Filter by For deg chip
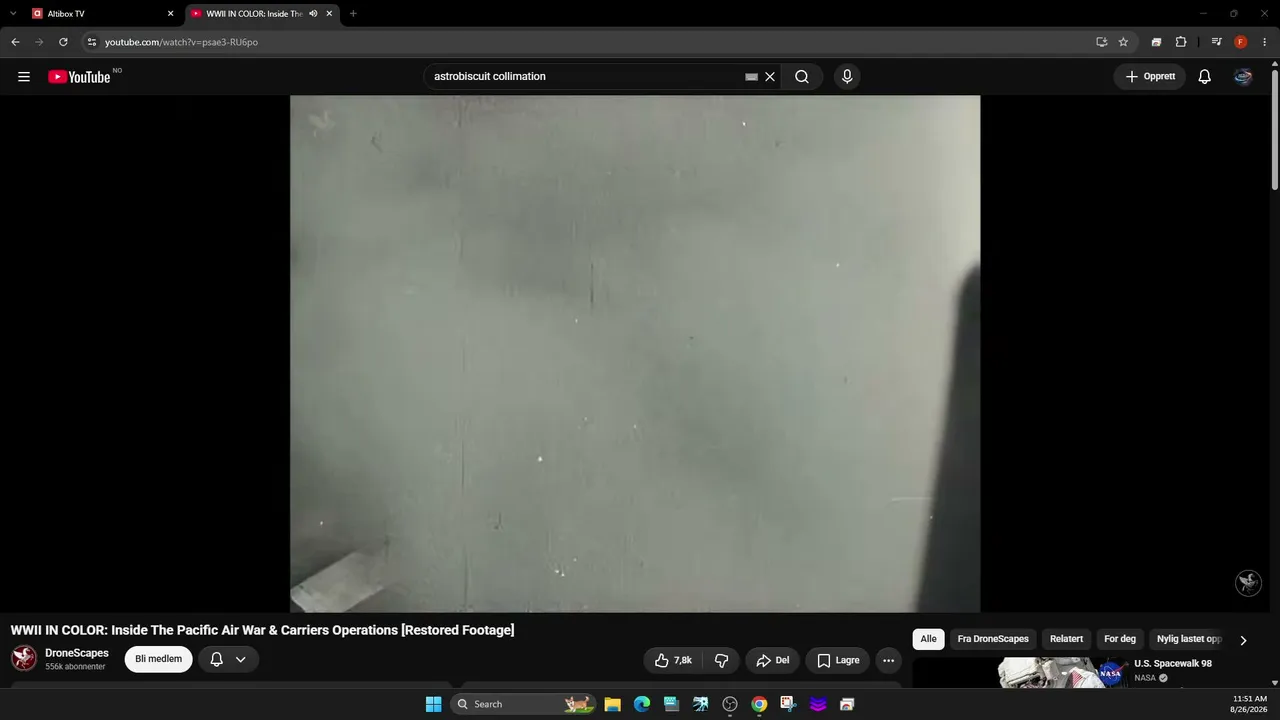The height and width of the screenshot is (720, 1280). coord(1120,639)
